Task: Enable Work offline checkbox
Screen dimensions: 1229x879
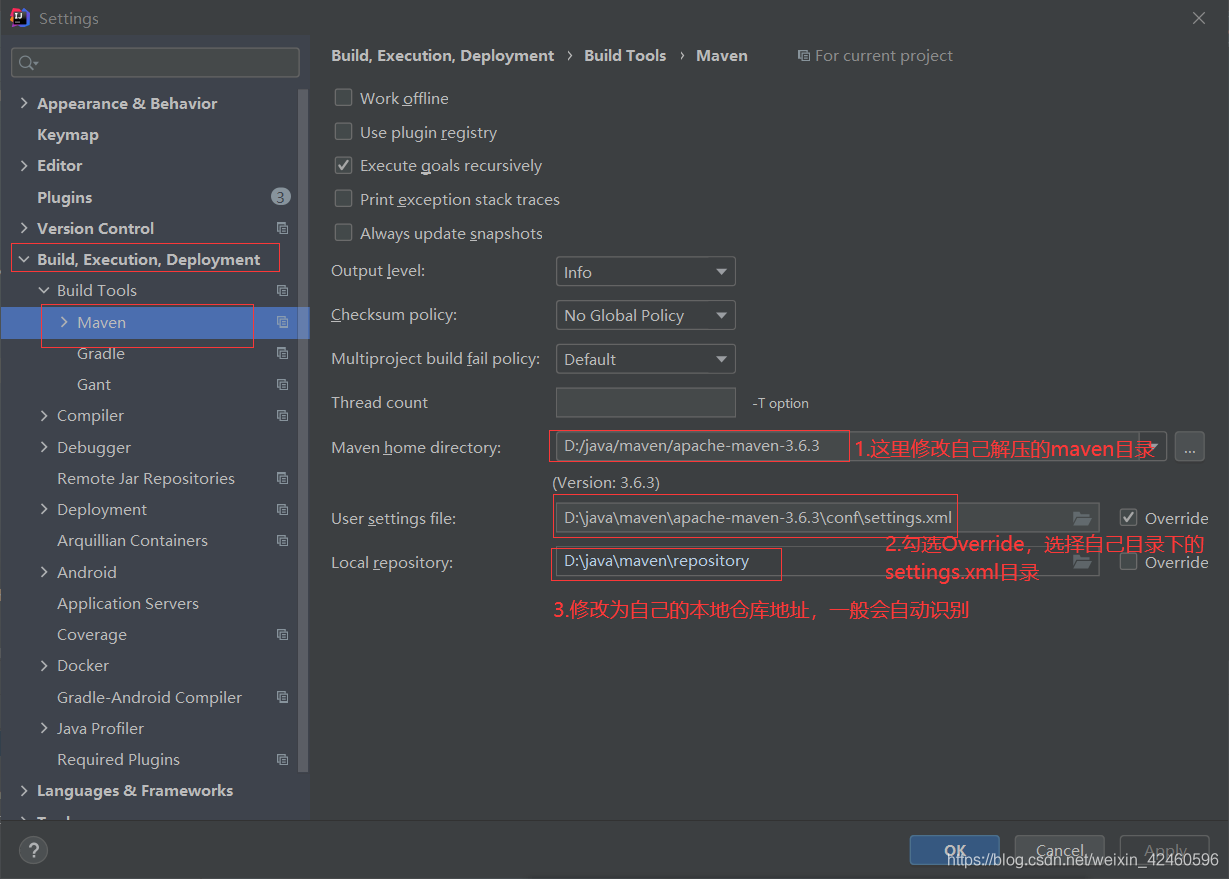Action: pos(343,98)
